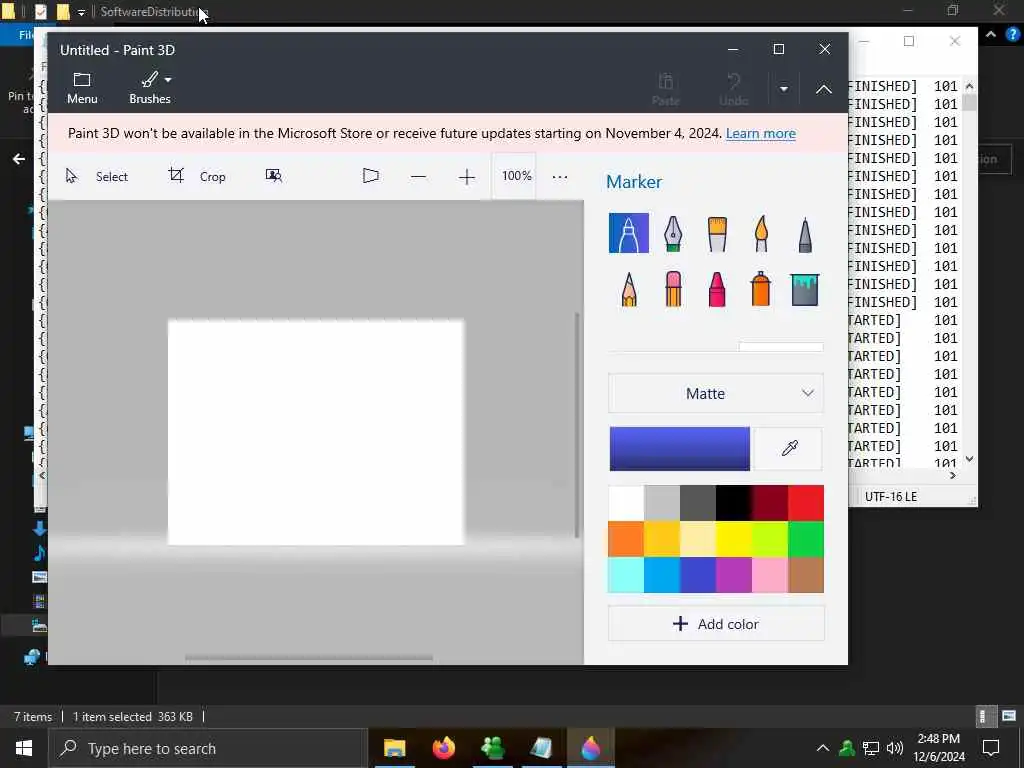Click the UTF-16 LE encoding status text
Image resolution: width=1024 pixels, height=768 pixels.
click(891, 496)
